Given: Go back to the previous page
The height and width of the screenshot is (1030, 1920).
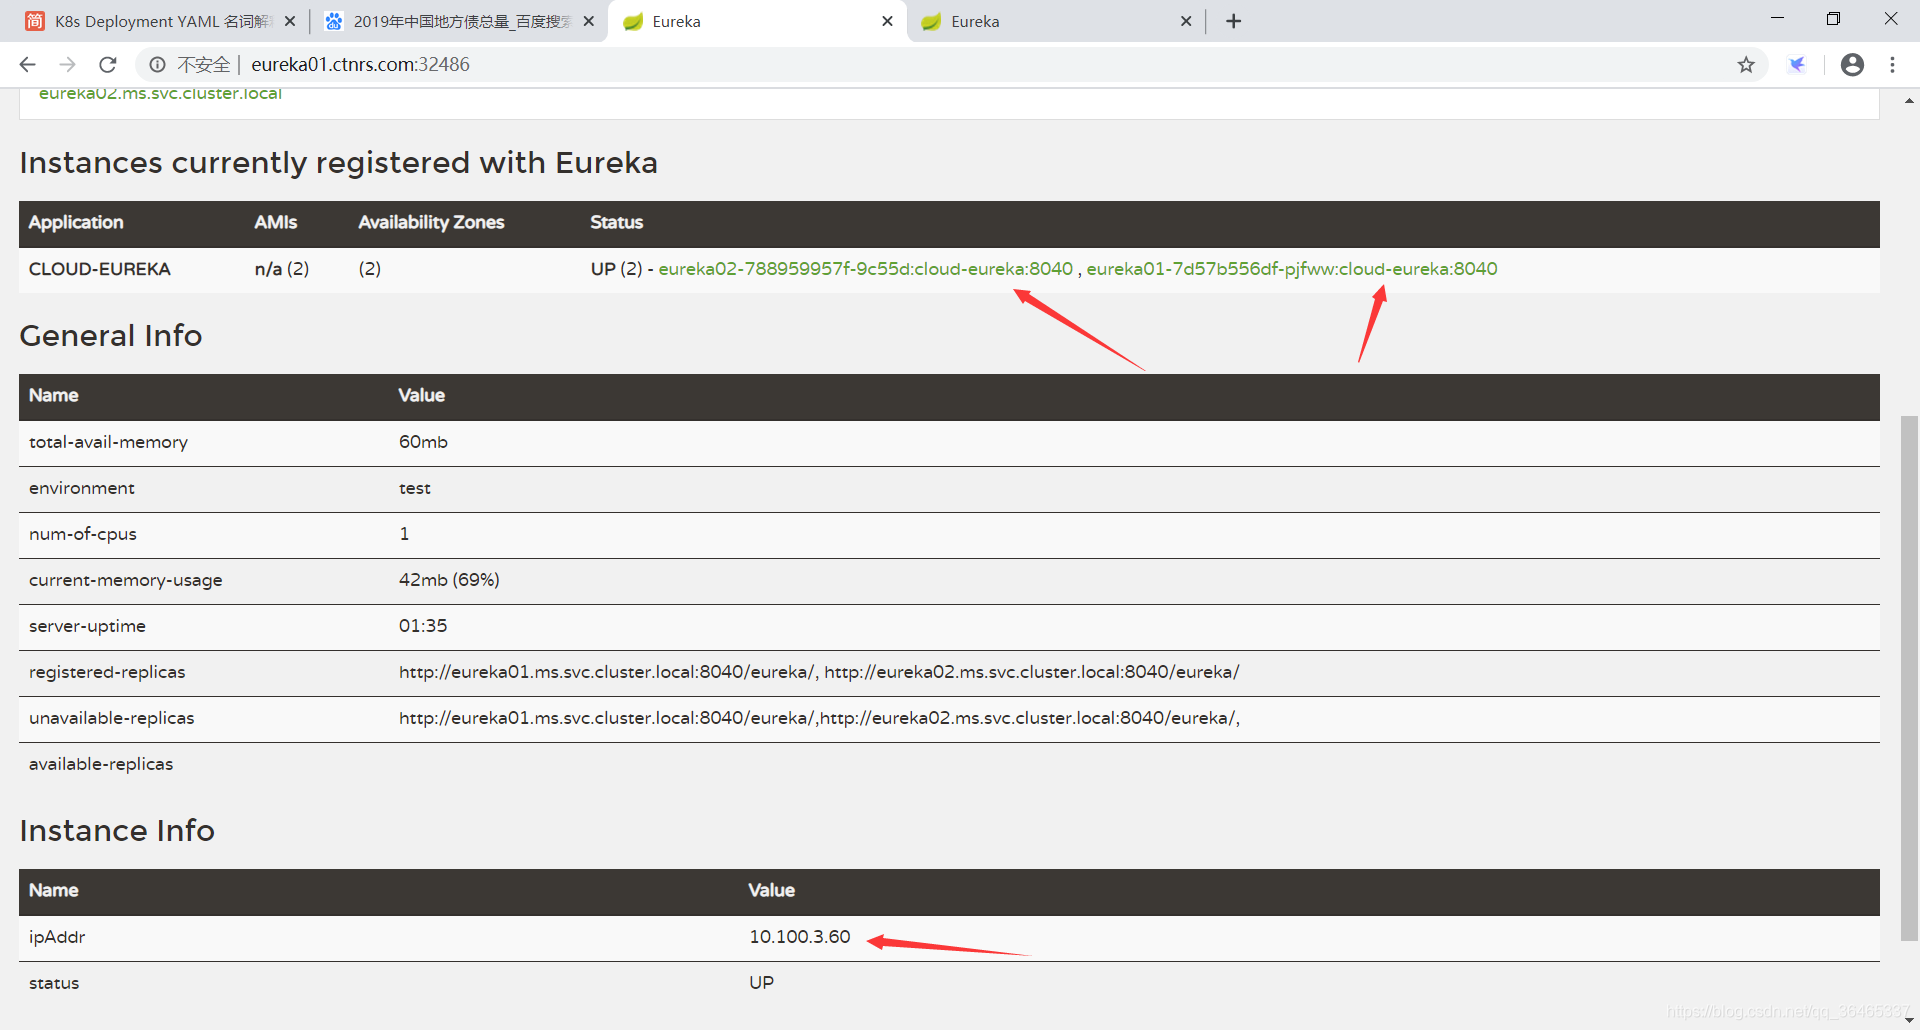Looking at the screenshot, I should point(27,65).
